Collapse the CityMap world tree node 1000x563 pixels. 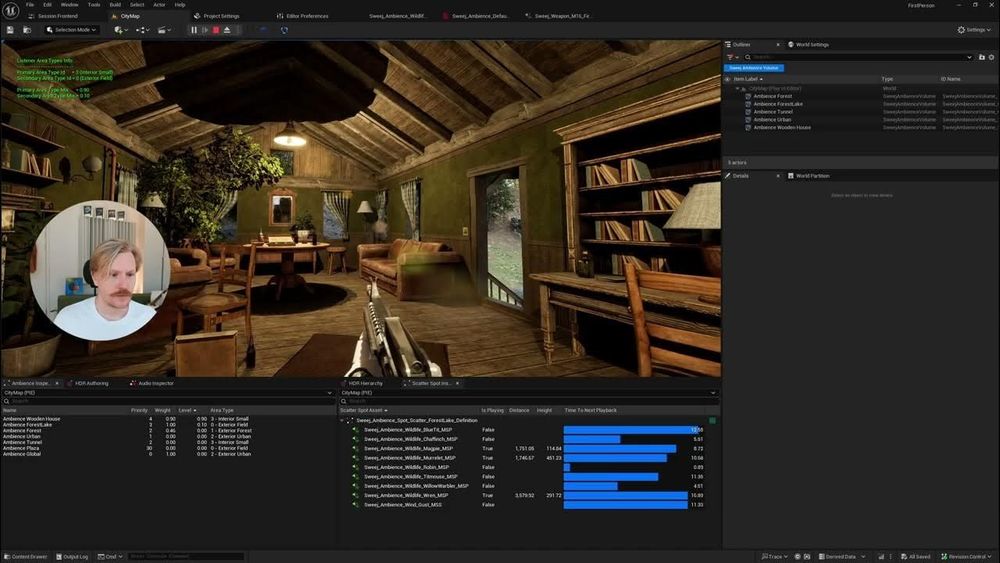737,89
